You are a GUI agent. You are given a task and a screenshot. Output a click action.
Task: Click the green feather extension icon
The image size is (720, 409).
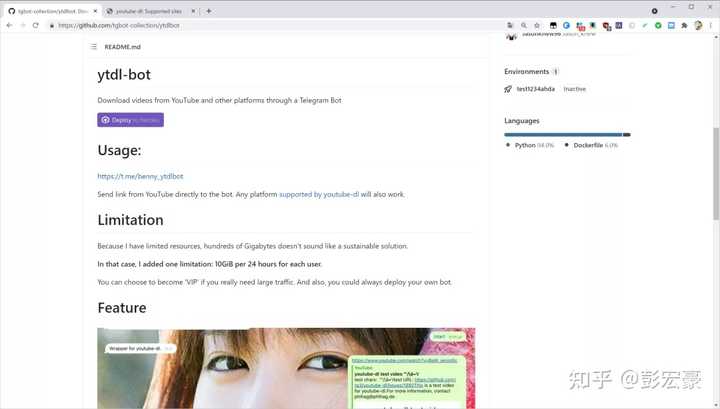645,25
